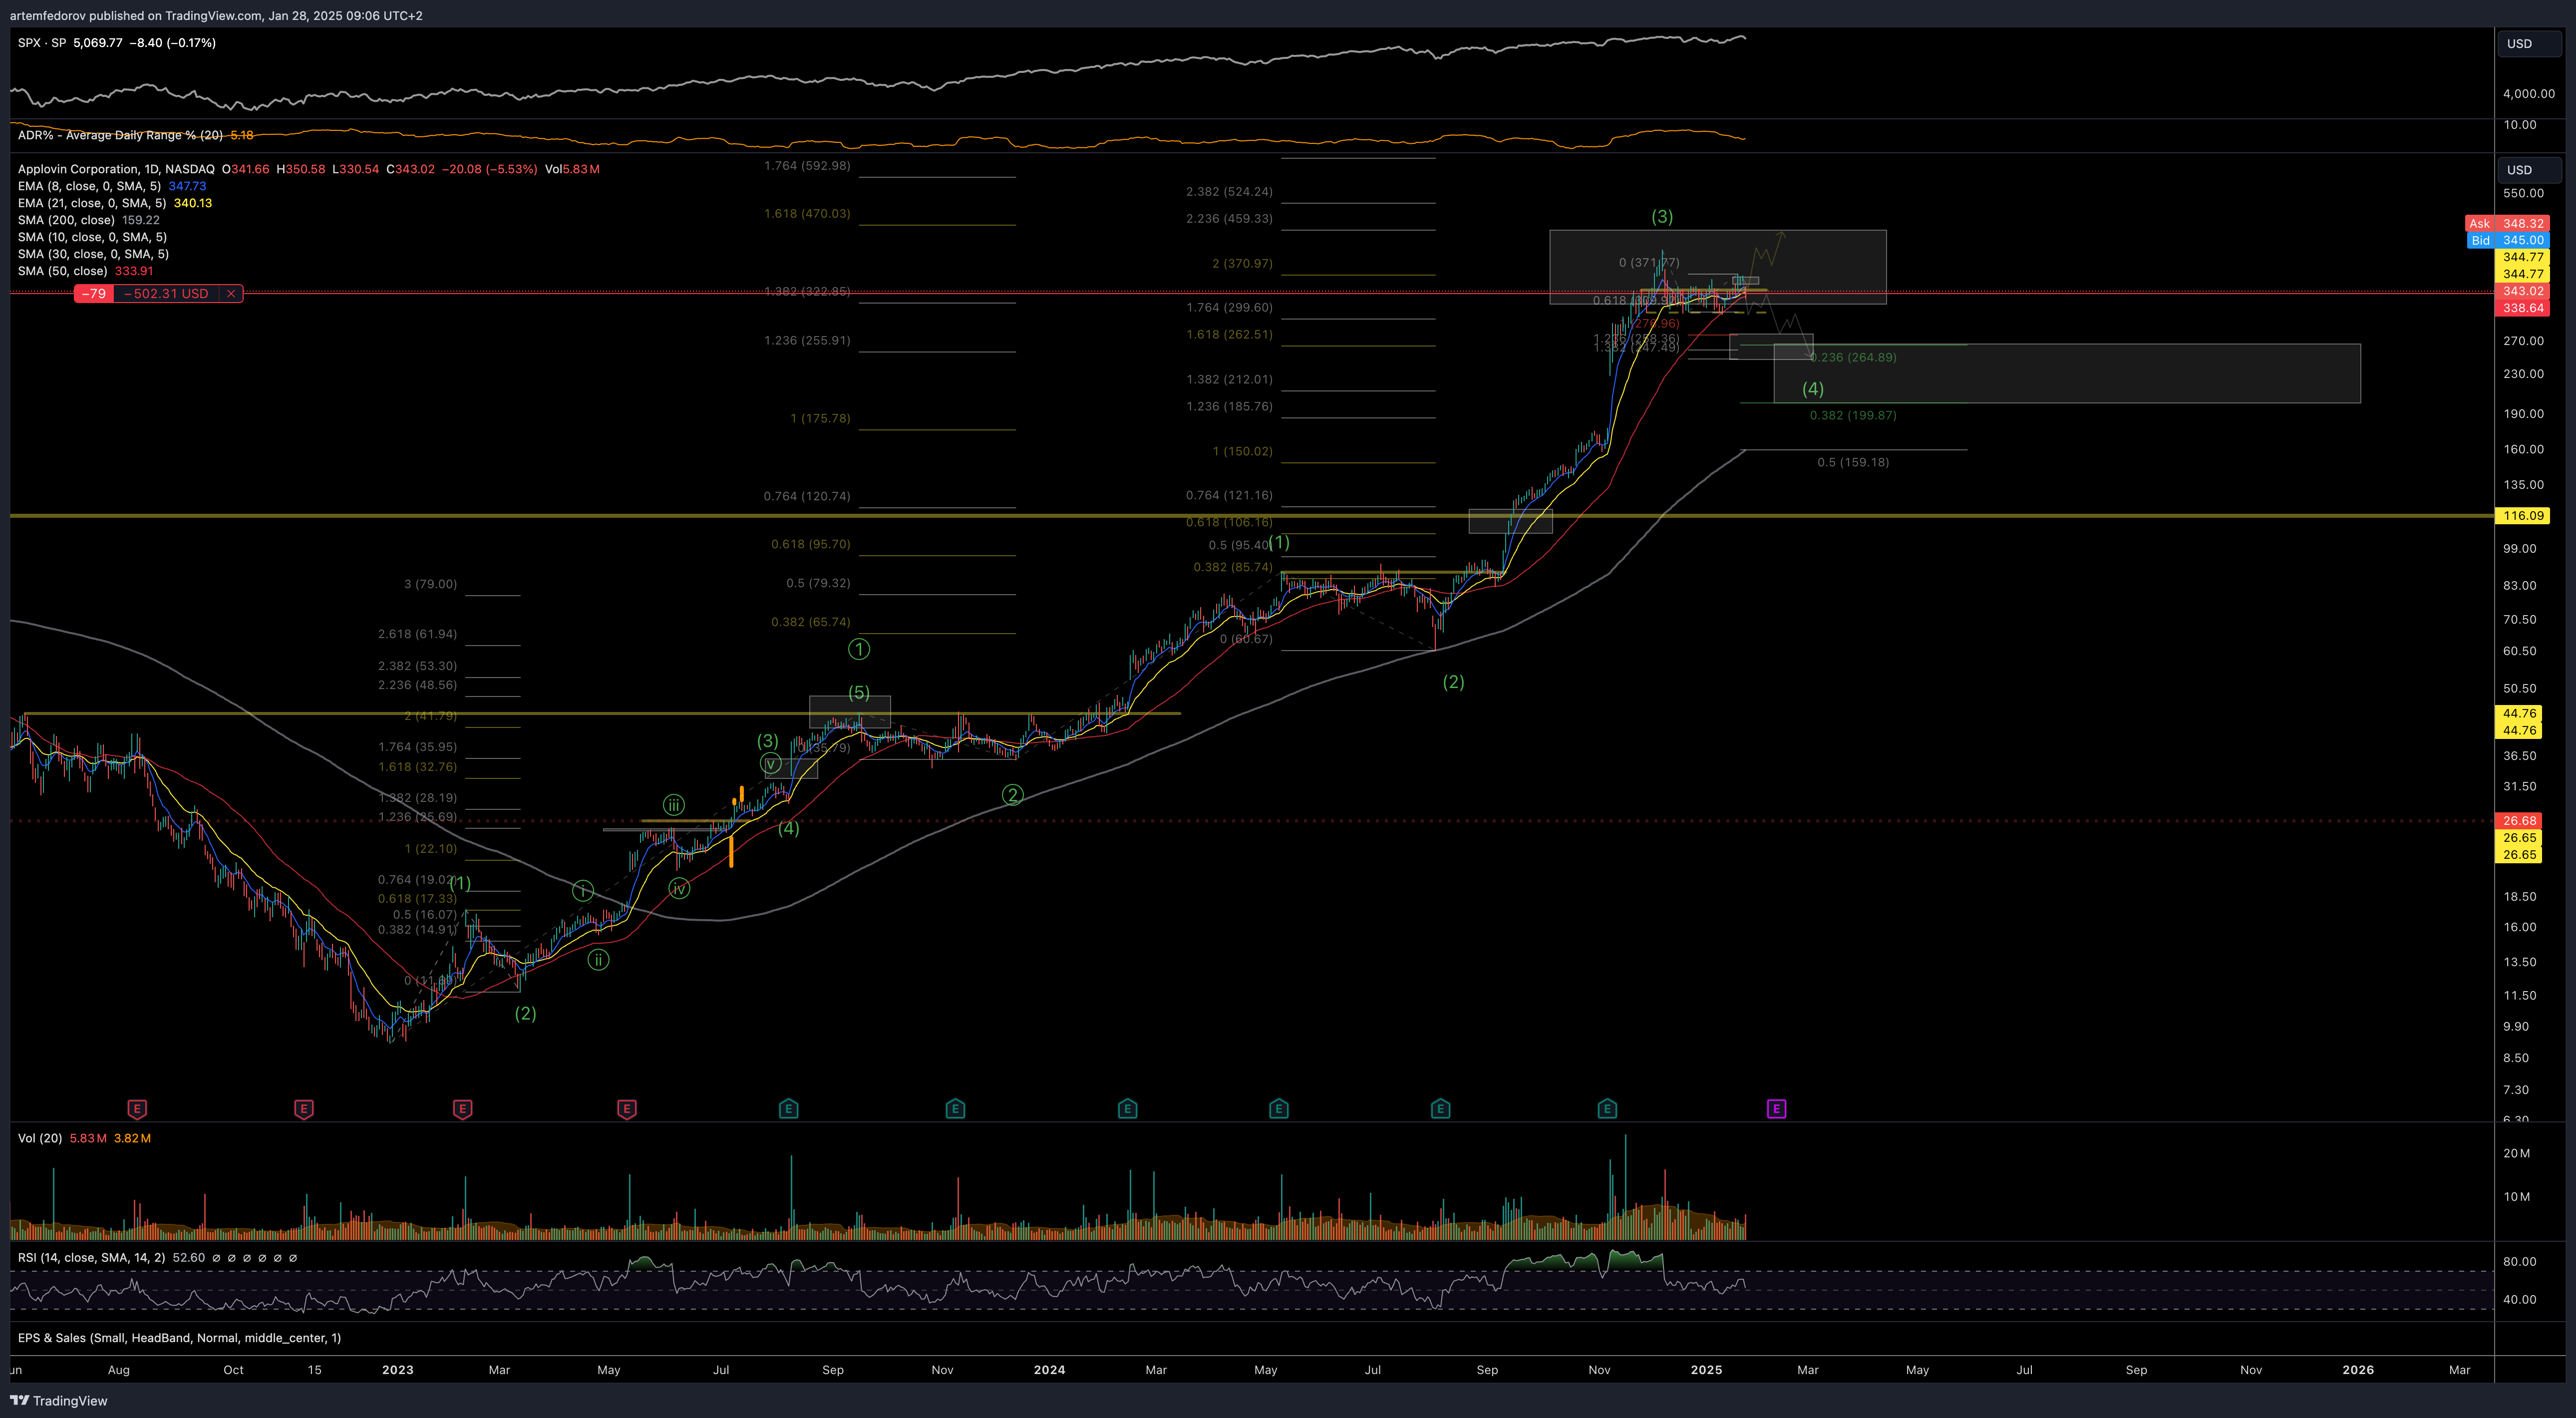This screenshot has height=1418, width=2576.
Task: Click the 80.00 RSI scale label
Action: [2519, 1262]
